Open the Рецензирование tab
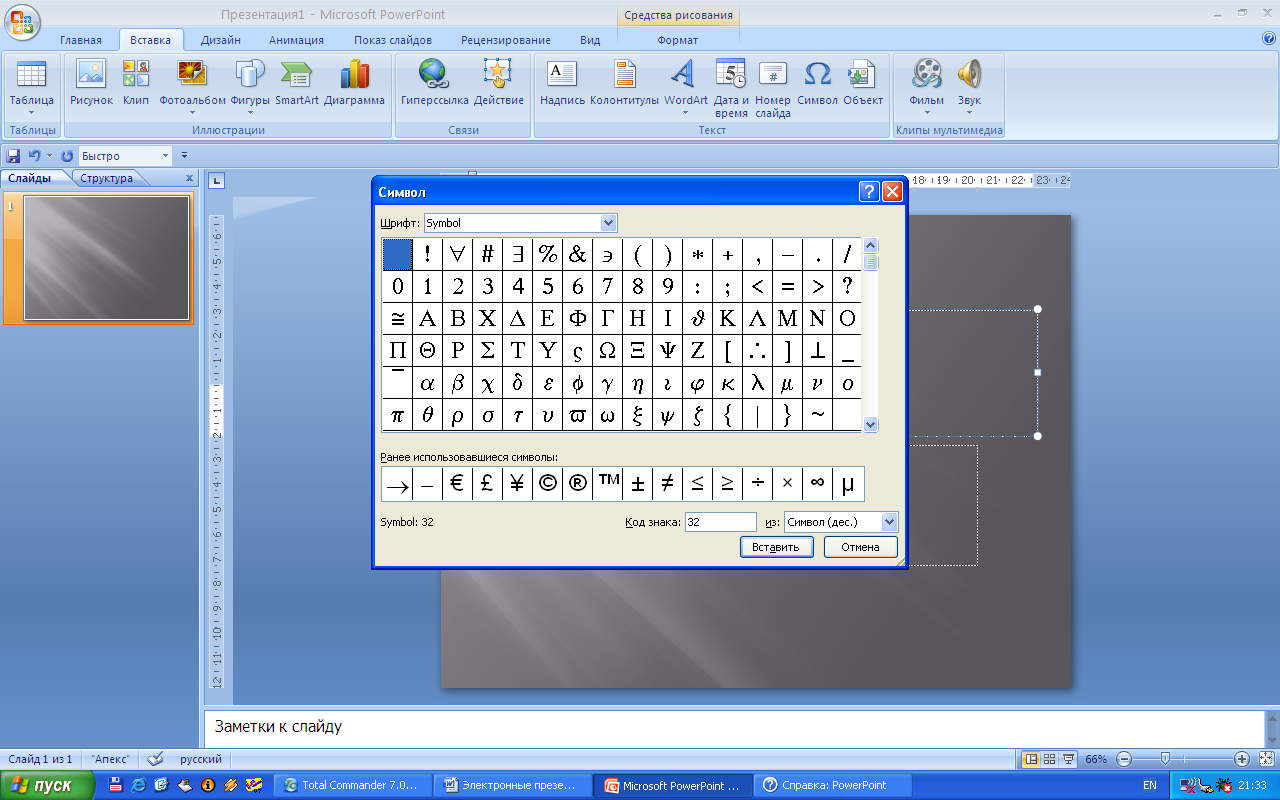The image size is (1280, 800). point(506,40)
